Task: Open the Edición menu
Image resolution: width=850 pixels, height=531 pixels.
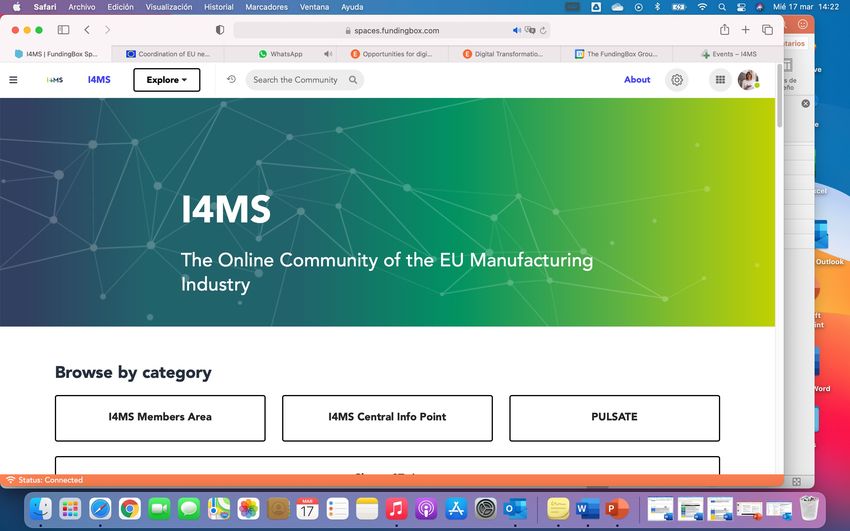Action: click(120, 7)
